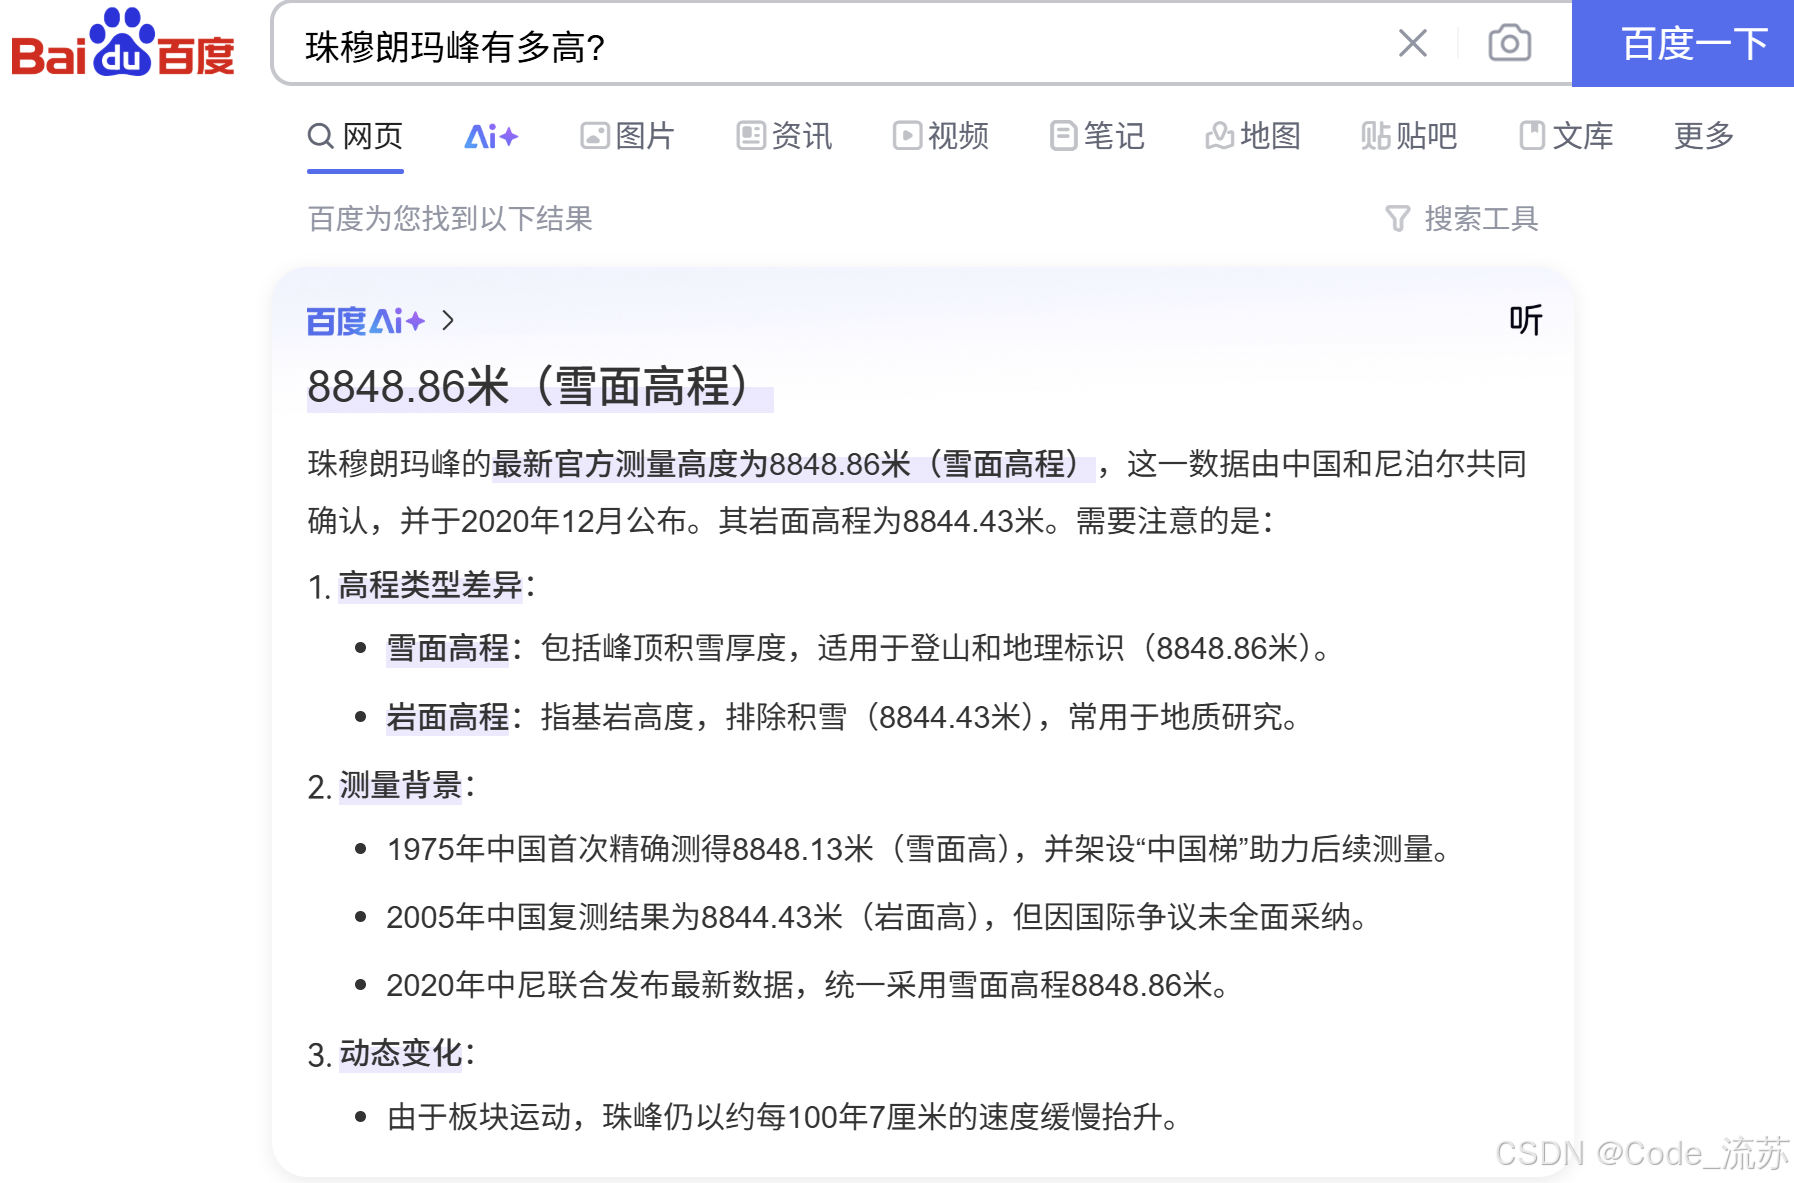
Task: Click the Baidu logo
Action: pos(122,43)
